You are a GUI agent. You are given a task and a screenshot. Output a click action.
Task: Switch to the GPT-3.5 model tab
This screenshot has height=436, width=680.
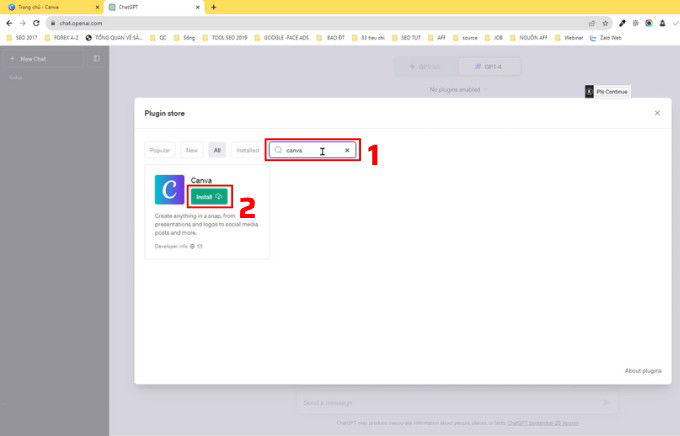tap(426, 67)
